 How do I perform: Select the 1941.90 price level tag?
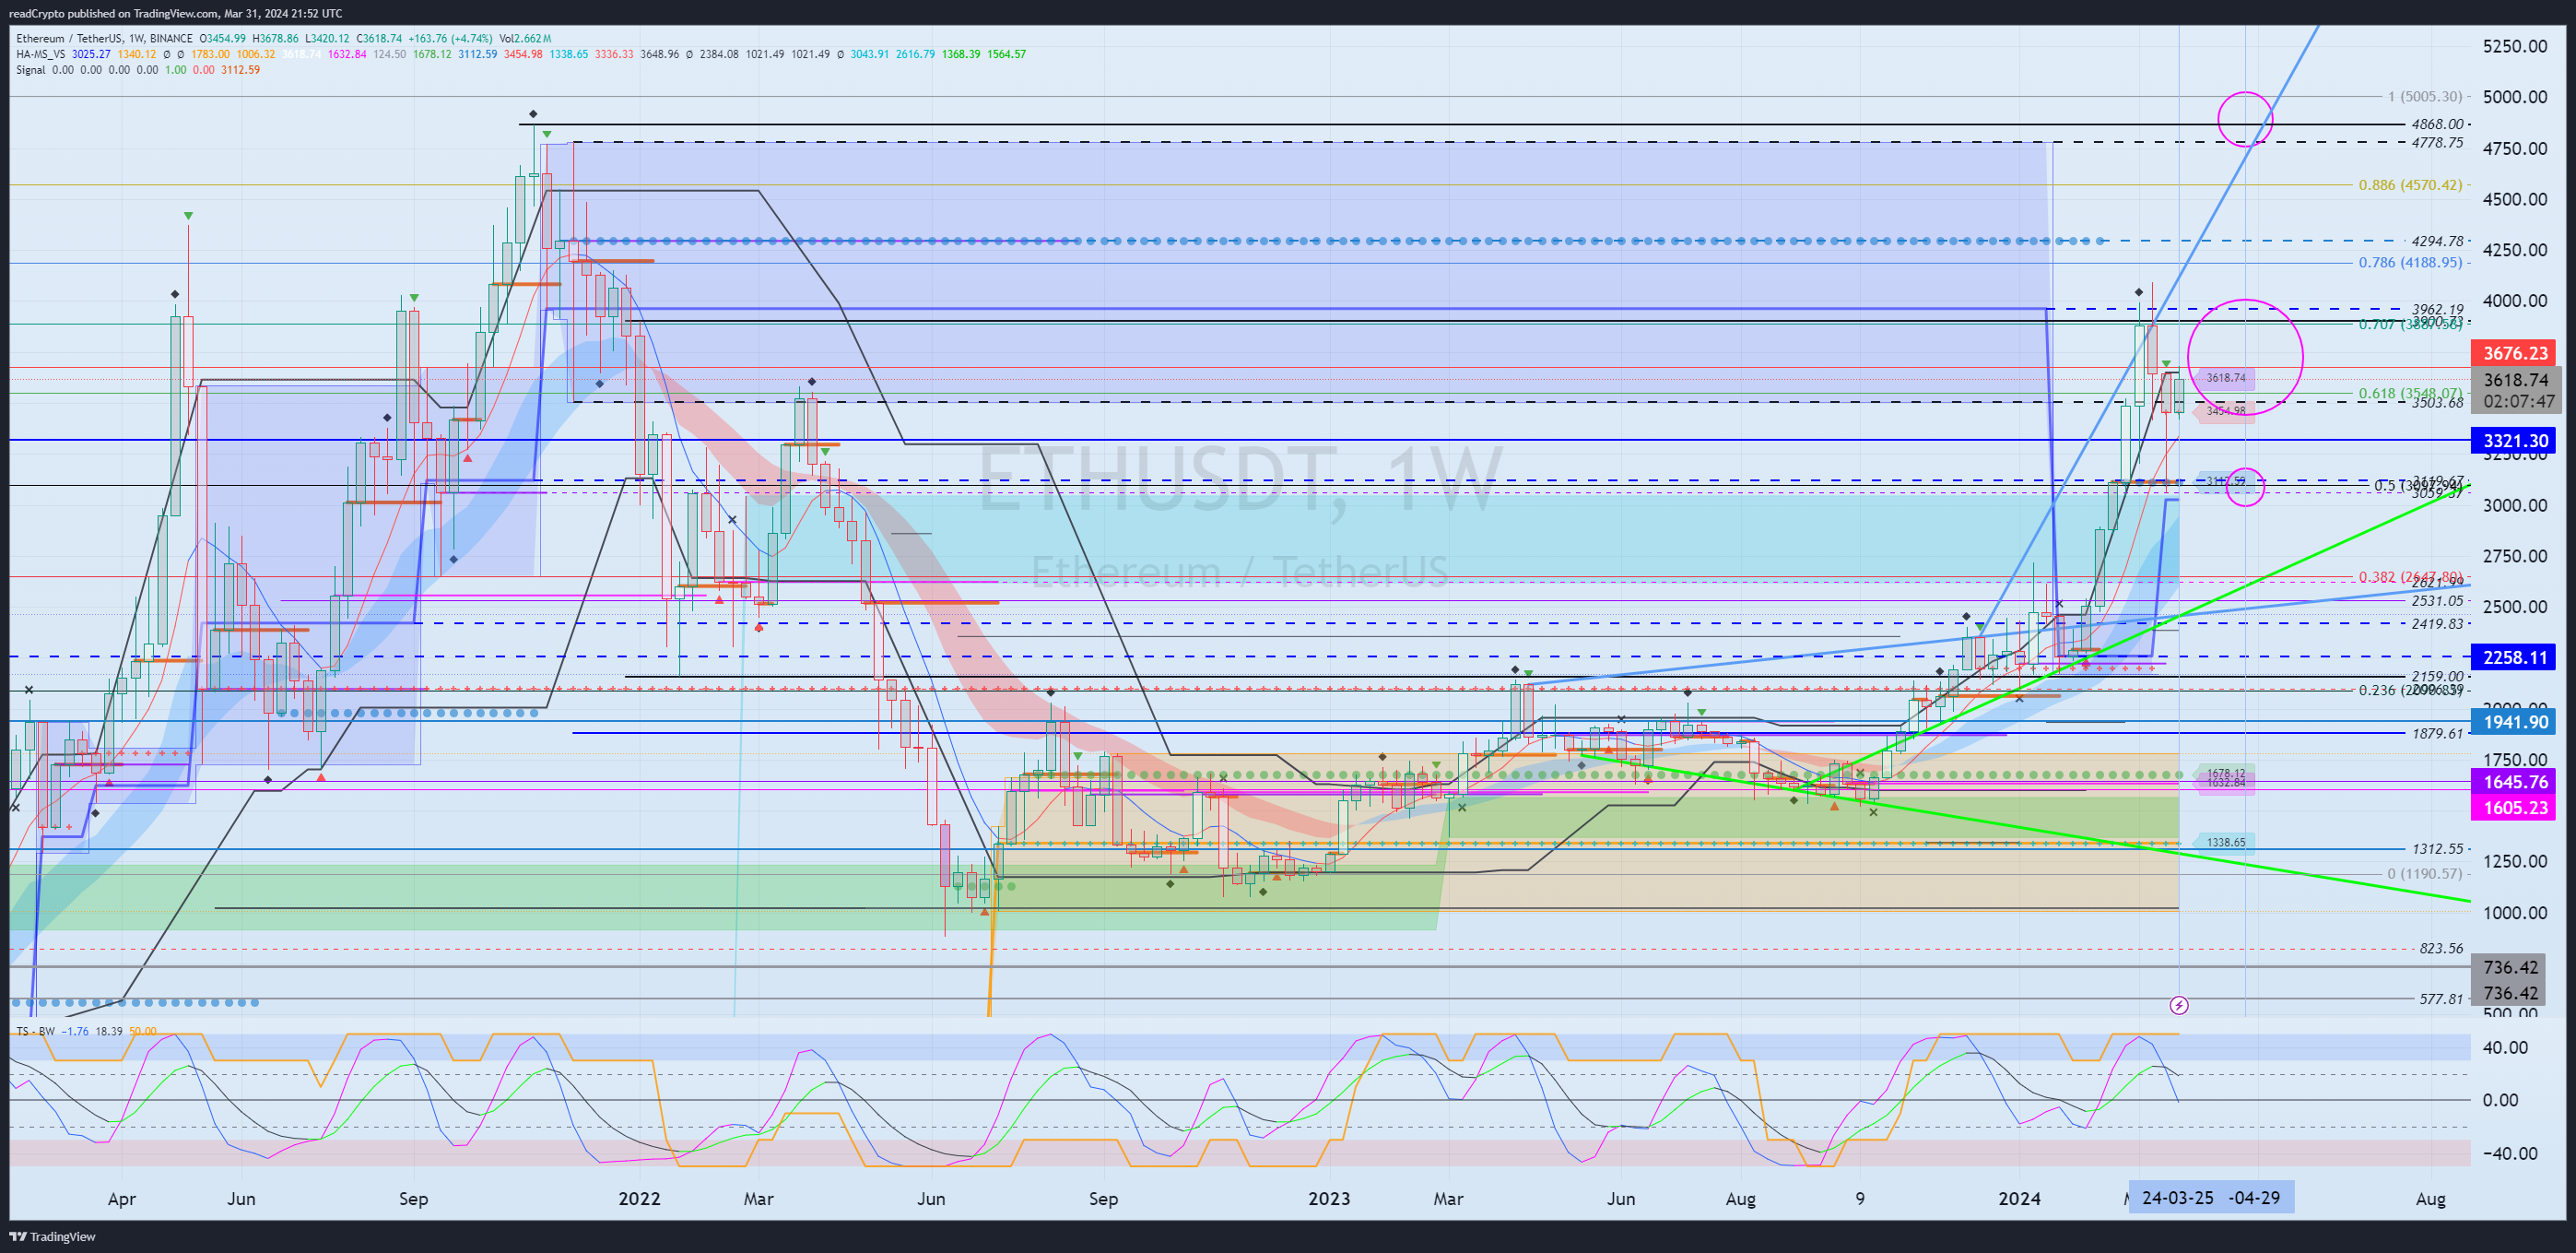click(x=2515, y=722)
